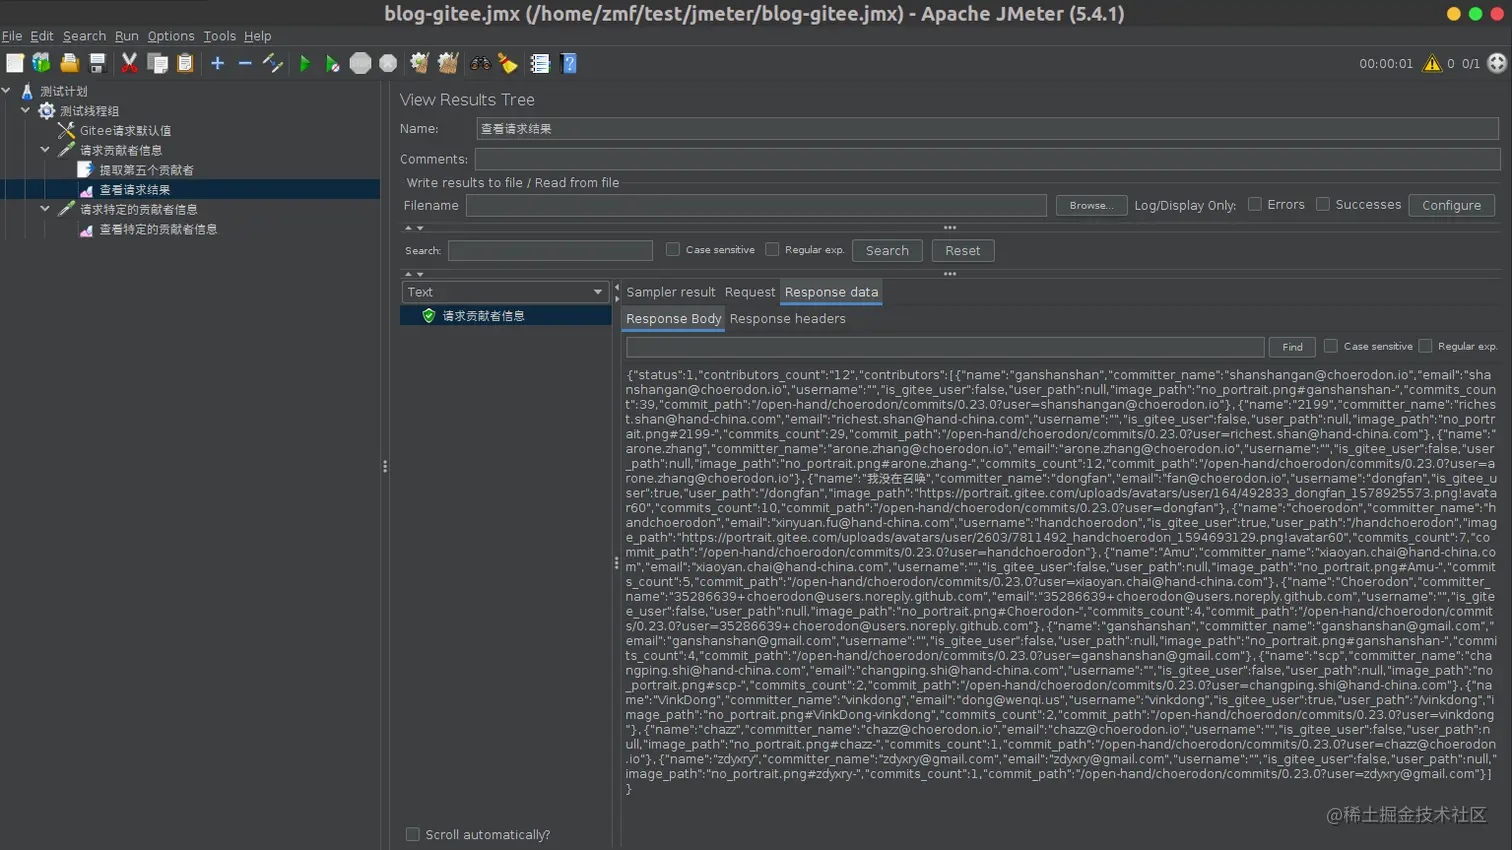Screen dimensions: 1512x850
Task: Click the Cut scissors icon
Action: [129, 63]
